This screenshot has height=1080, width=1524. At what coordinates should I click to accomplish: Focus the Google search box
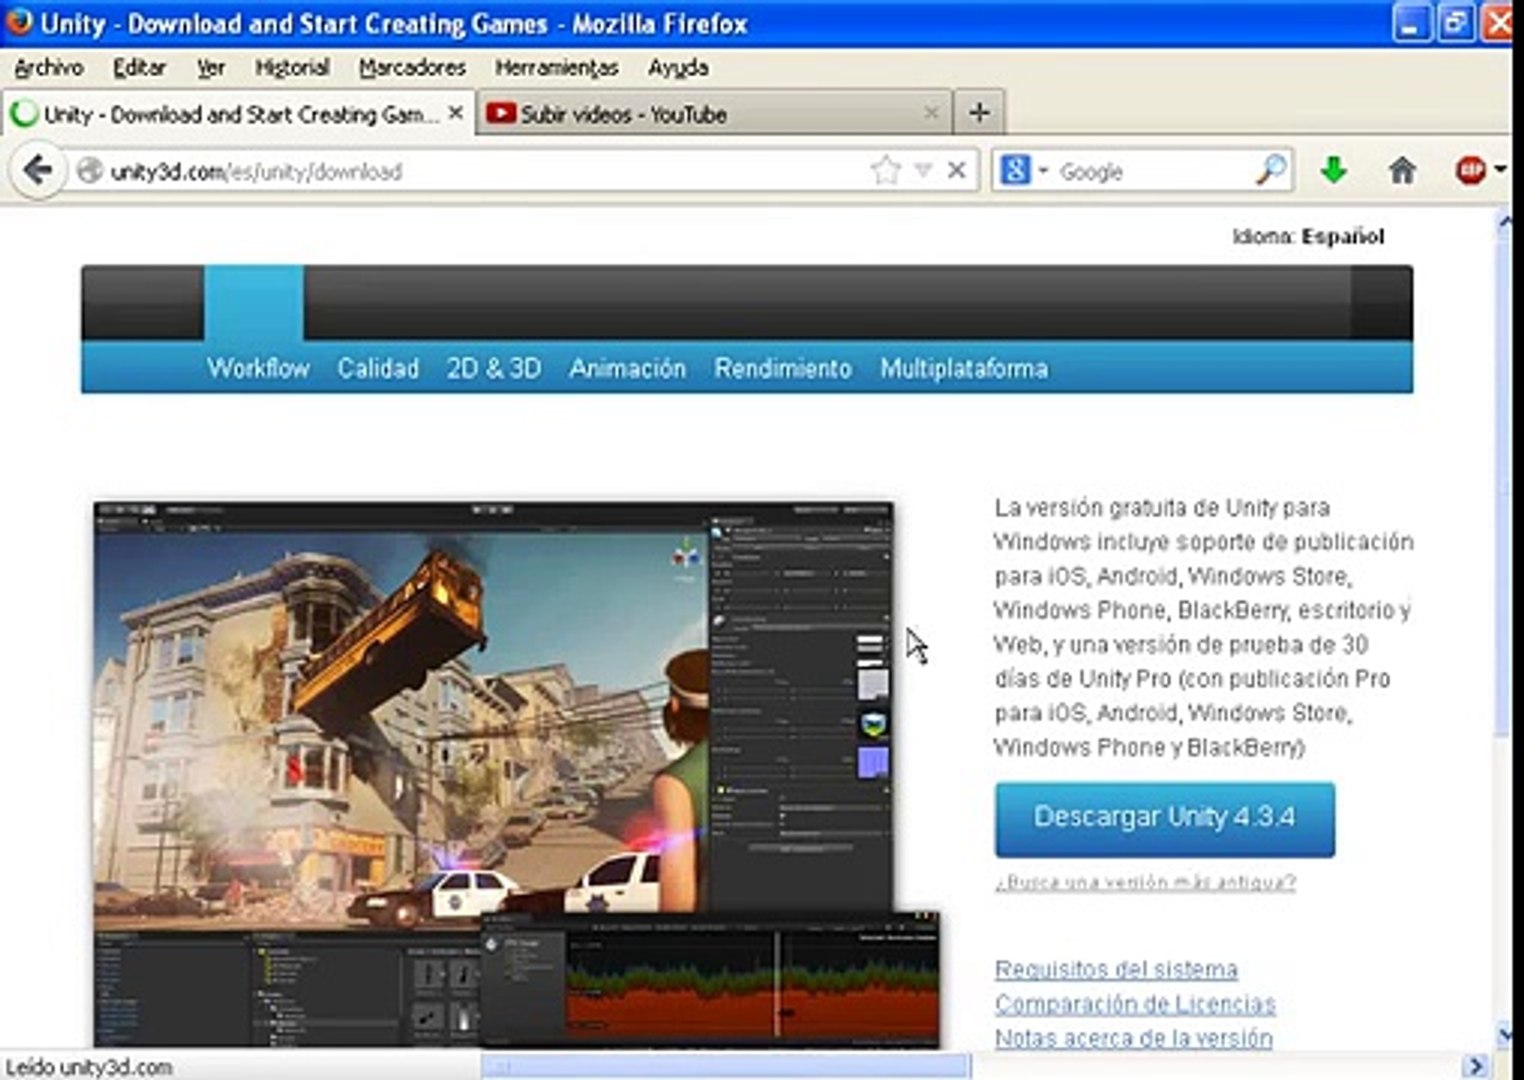[1152, 171]
